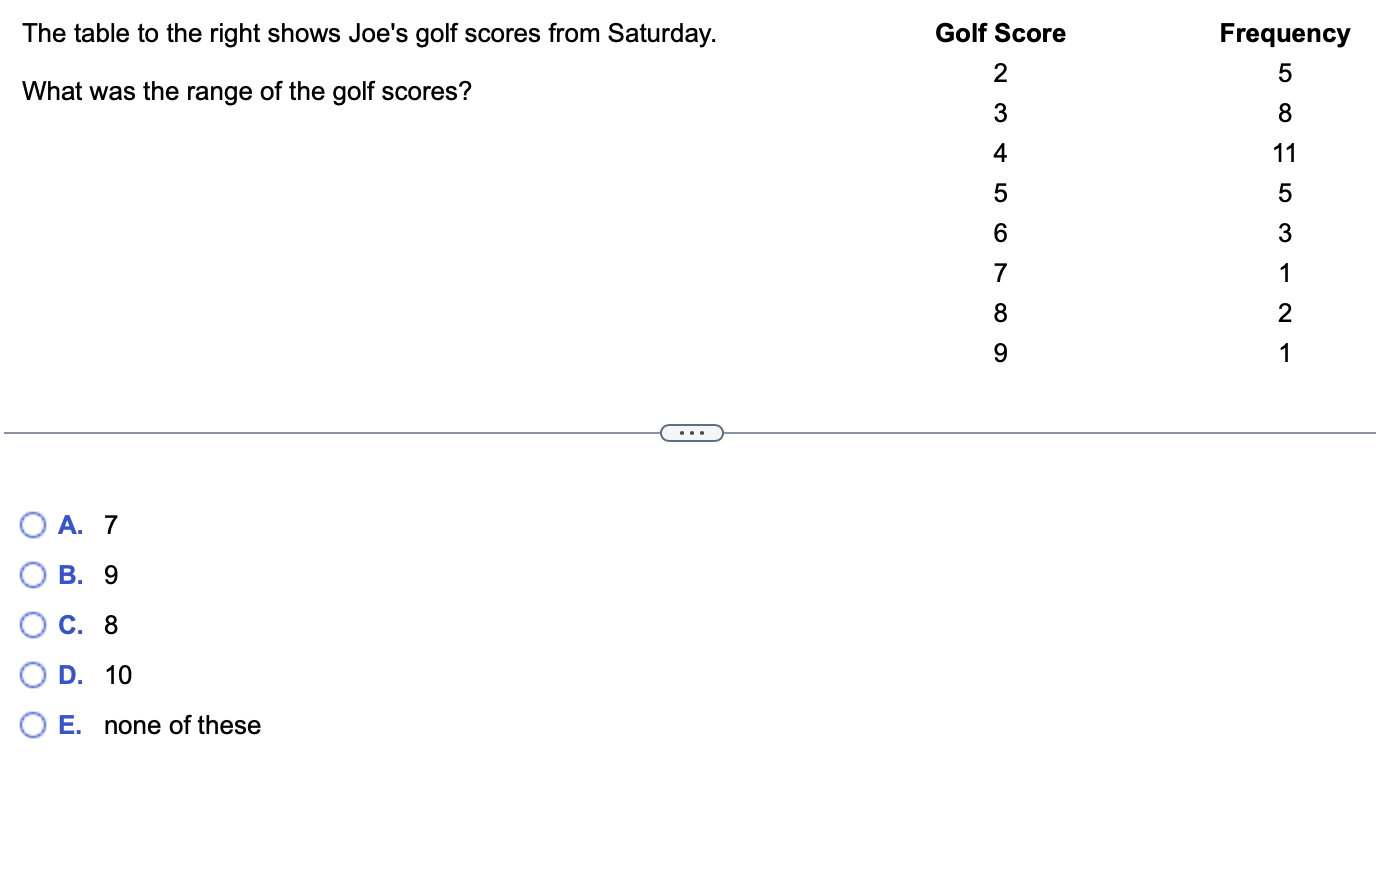Click the Joe's golf scores sentence
This screenshot has width=1376, height=892.
[369, 33]
